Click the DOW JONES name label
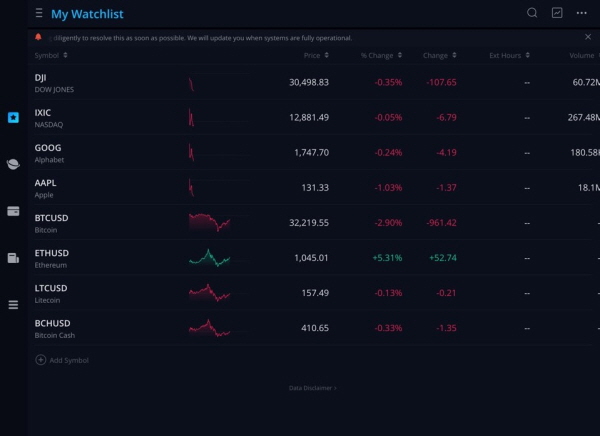Image resolution: width=600 pixels, height=436 pixels. [x=54, y=90]
